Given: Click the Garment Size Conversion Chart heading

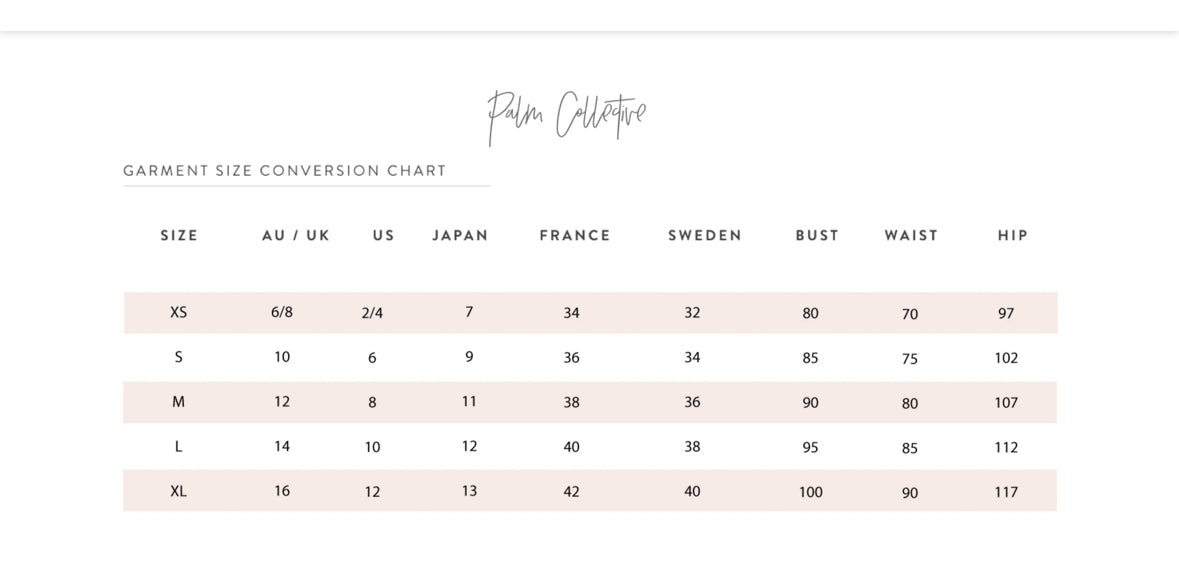Looking at the screenshot, I should click(285, 171).
